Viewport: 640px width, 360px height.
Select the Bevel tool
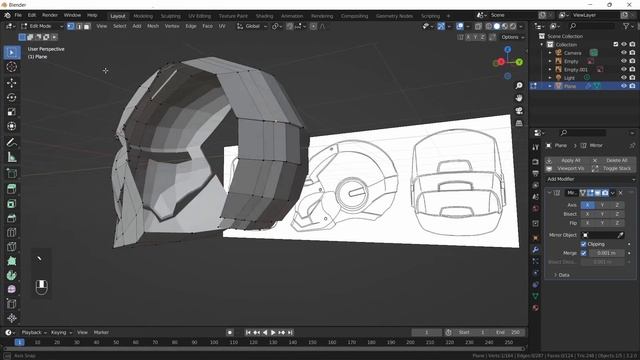point(11,218)
